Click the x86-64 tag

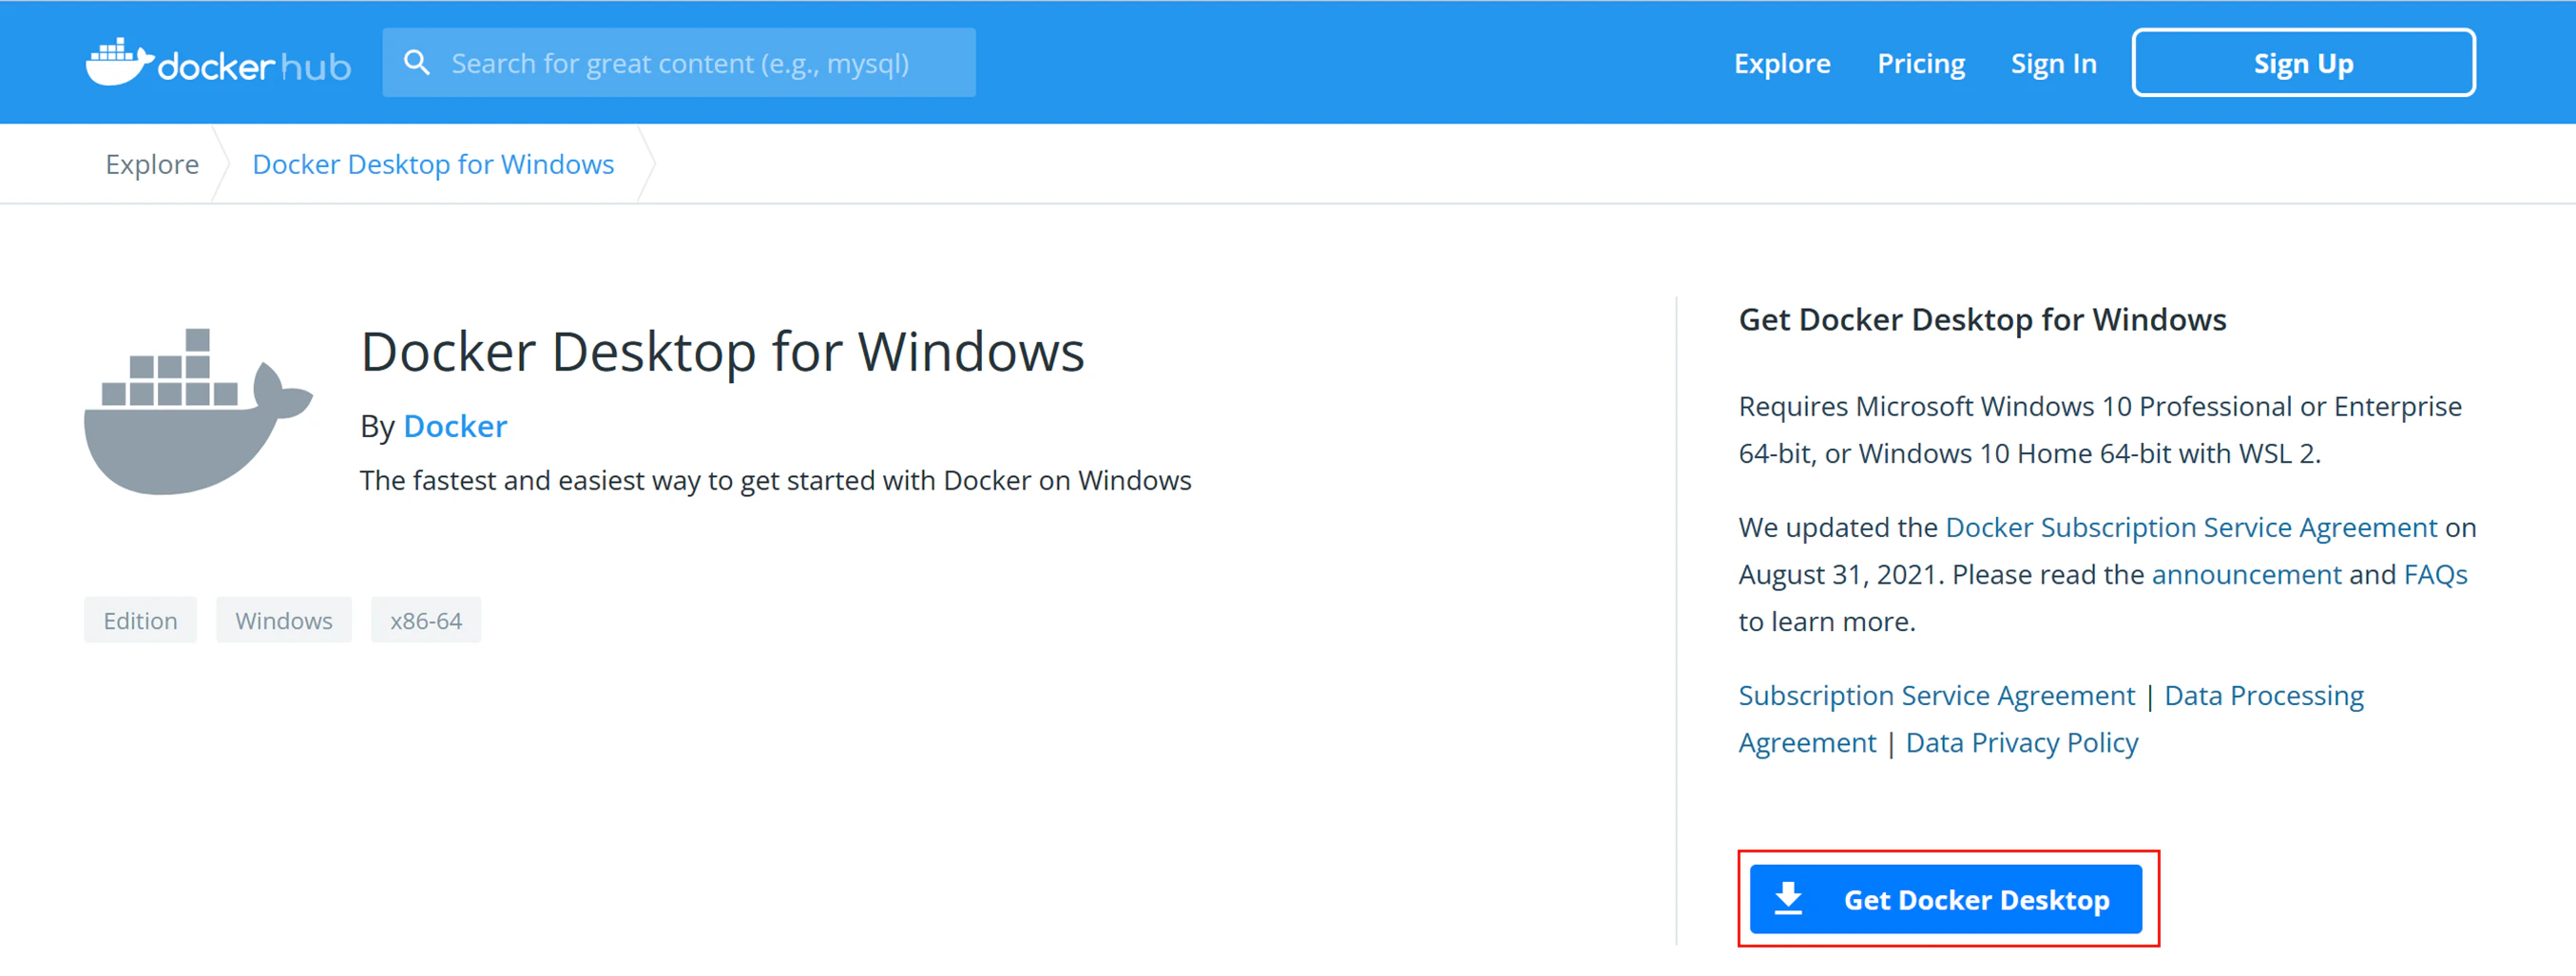click(426, 620)
